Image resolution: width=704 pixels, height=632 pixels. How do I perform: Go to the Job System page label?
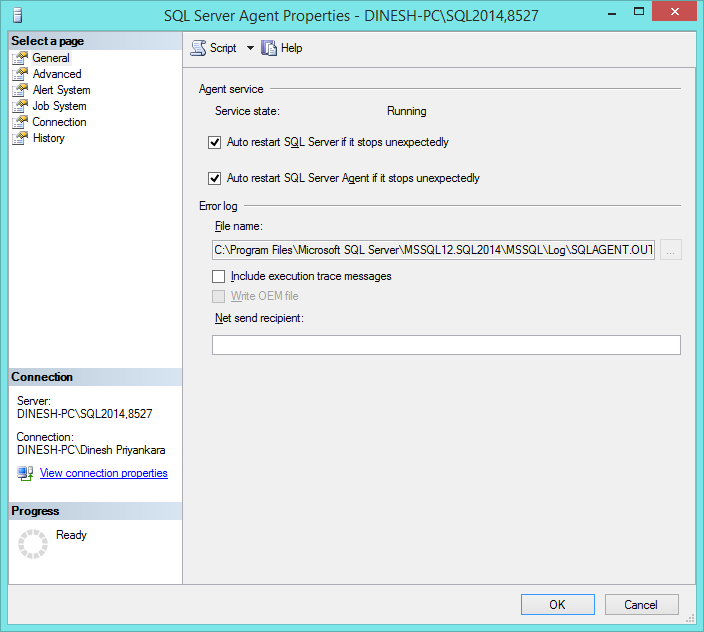59,106
